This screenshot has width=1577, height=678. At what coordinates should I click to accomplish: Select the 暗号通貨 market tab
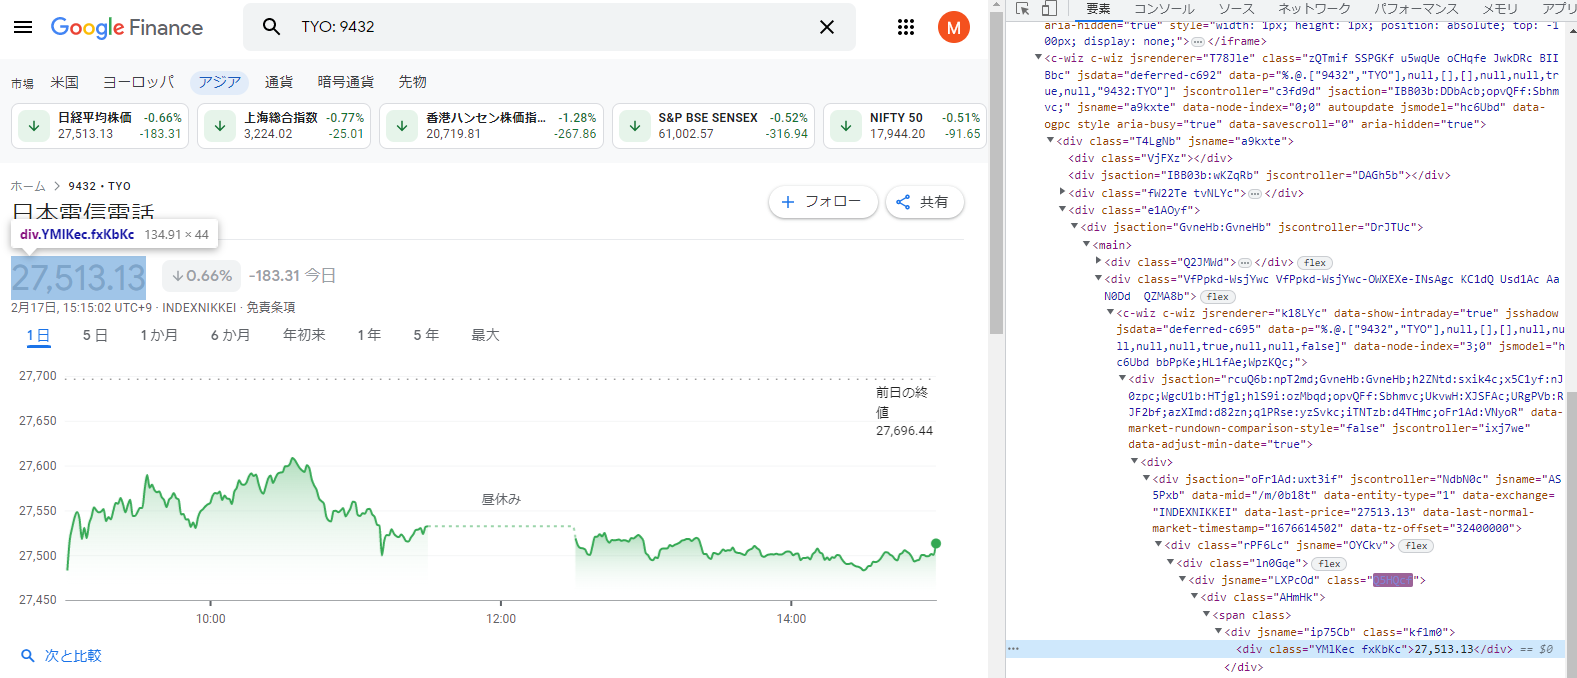(x=346, y=82)
